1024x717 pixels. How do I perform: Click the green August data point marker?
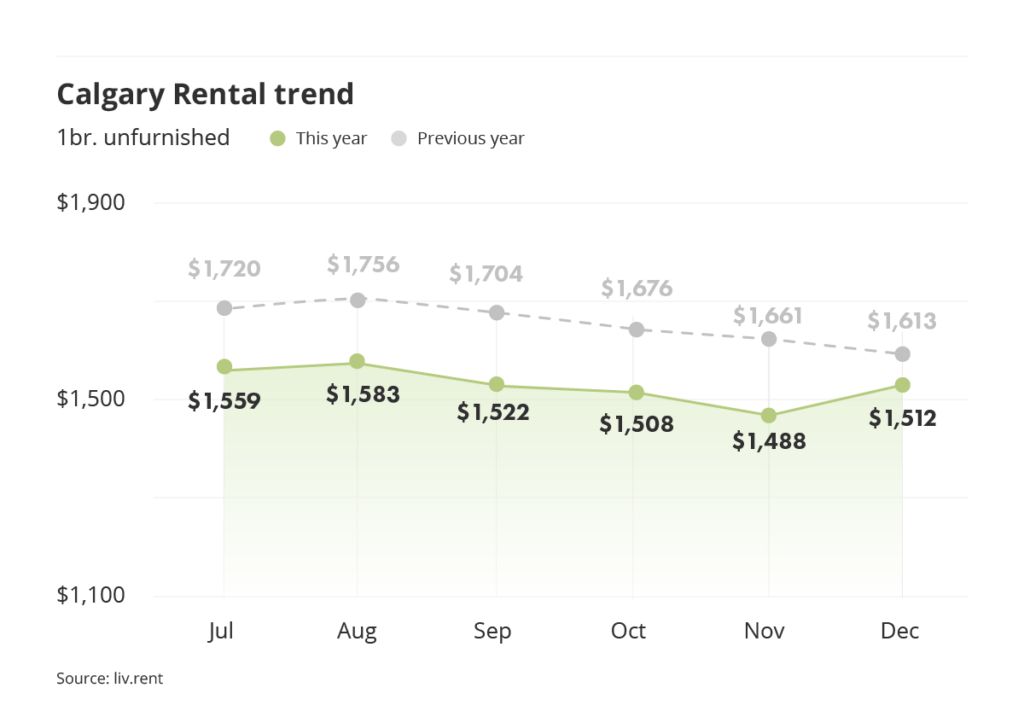point(357,361)
